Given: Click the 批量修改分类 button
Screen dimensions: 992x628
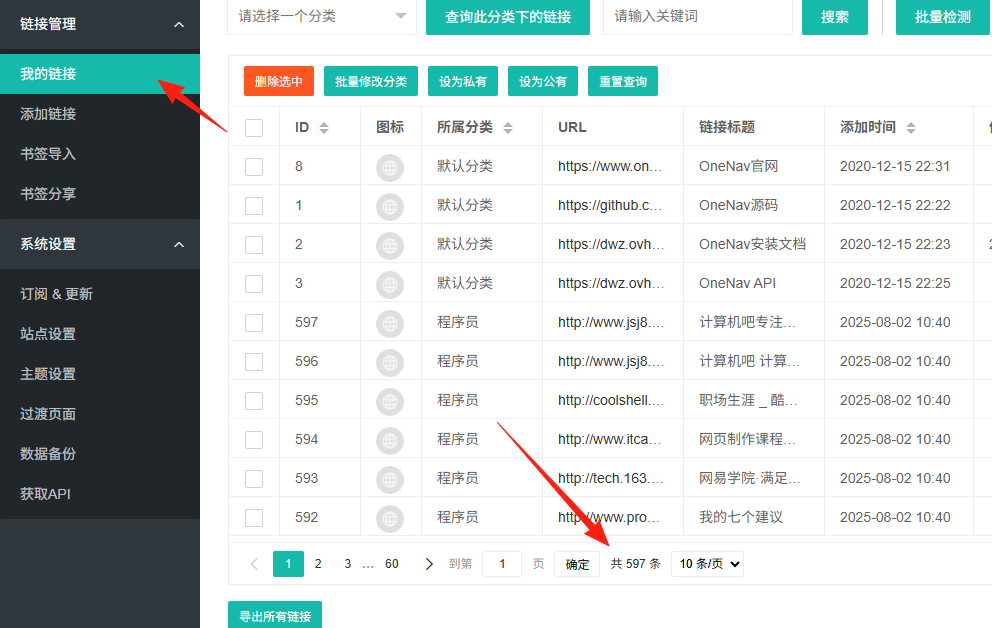Looking at the screenshot, I should (371, 81).
